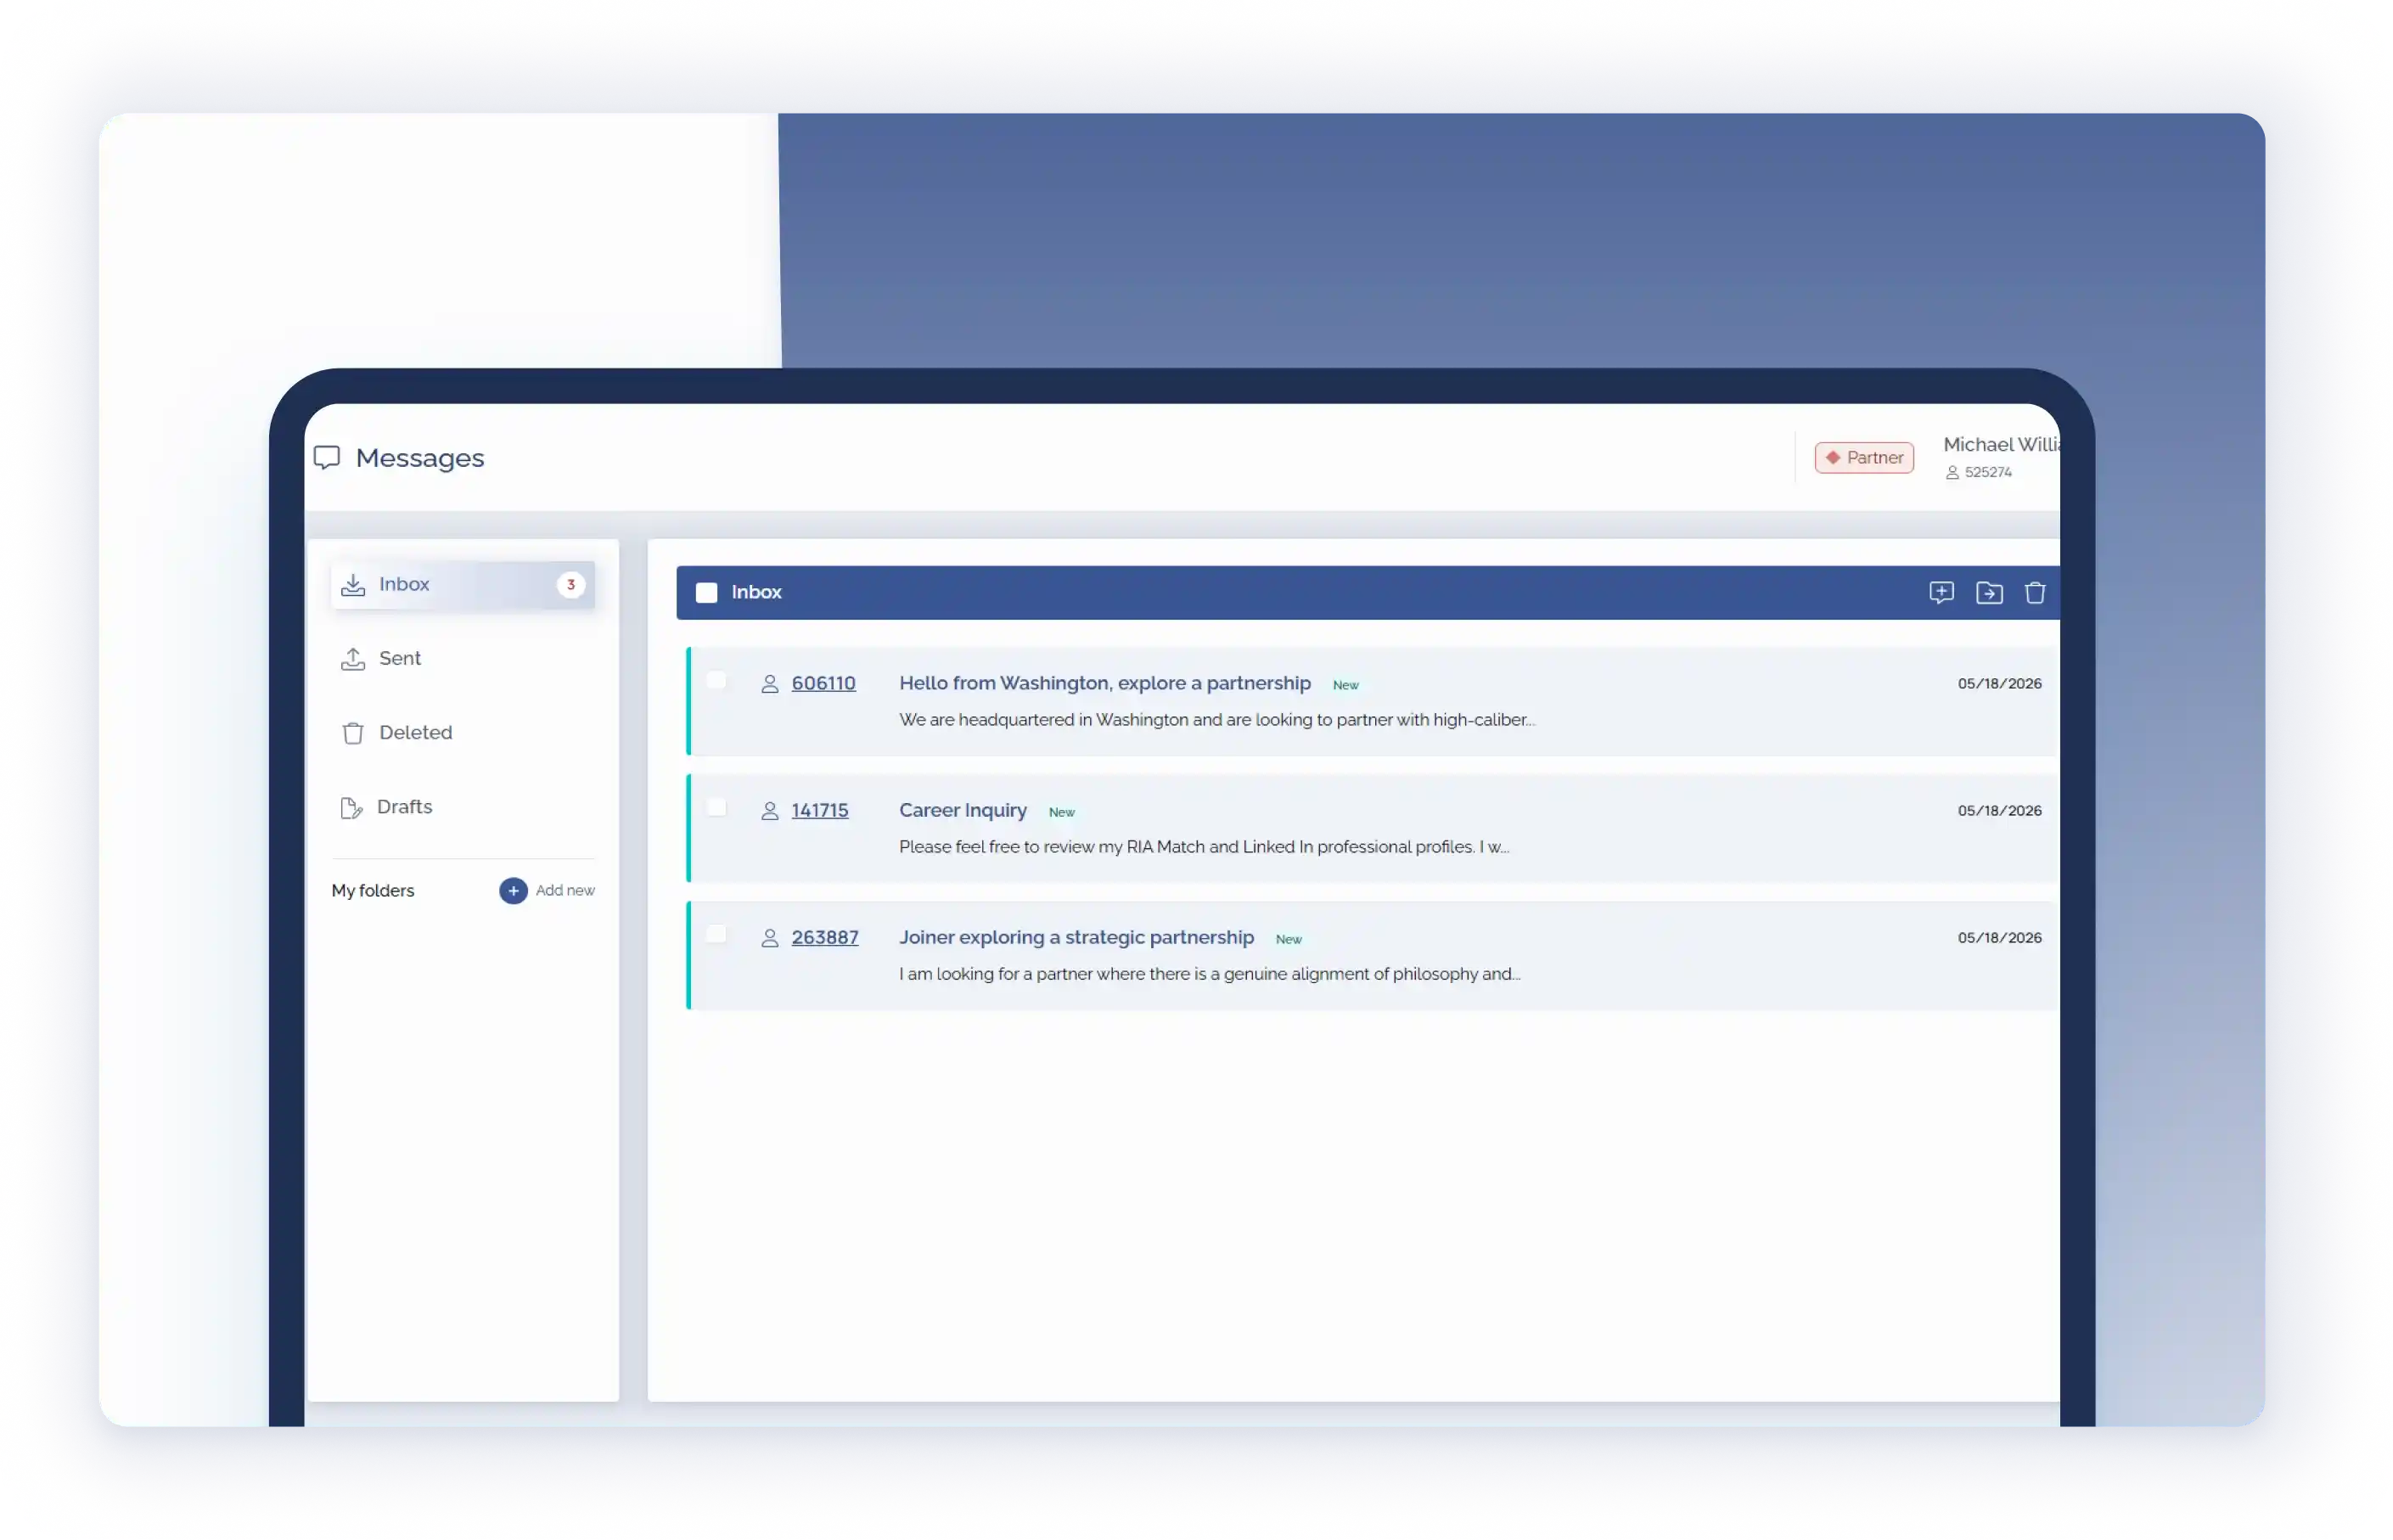2393x1540 pixels.
Task: Click the user ID 525274
Action: (x=1988, y=473)
